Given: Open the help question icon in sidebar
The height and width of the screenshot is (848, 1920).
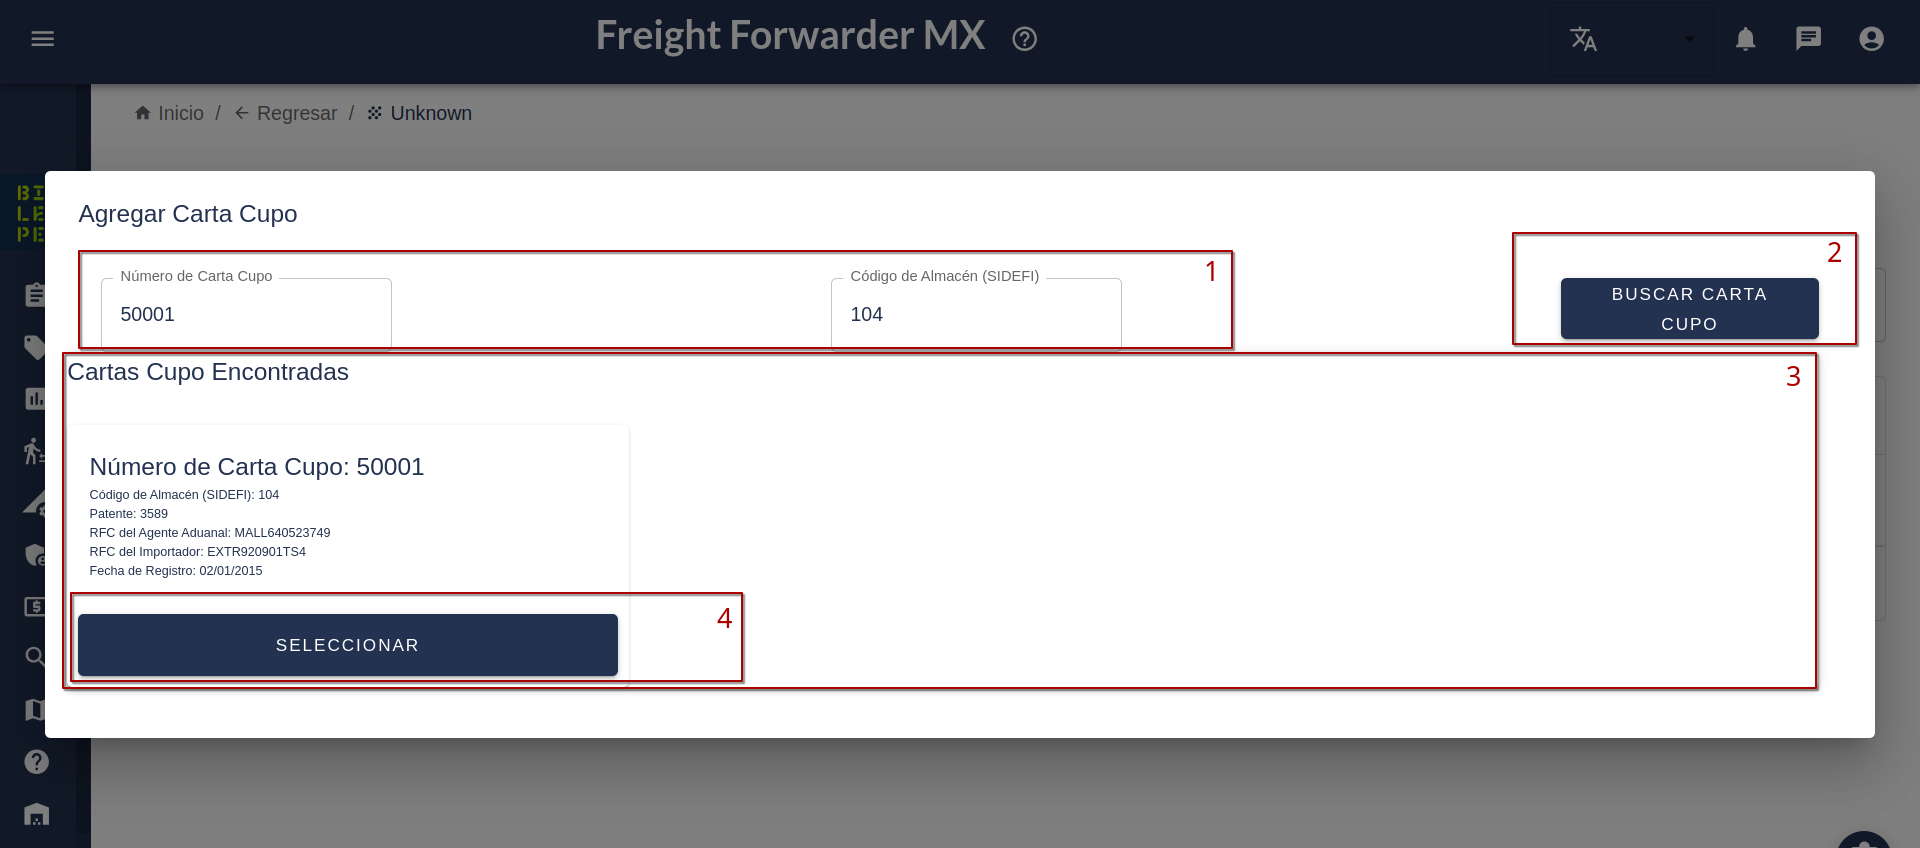Looking at the screenshot, I should coord(36,762).
